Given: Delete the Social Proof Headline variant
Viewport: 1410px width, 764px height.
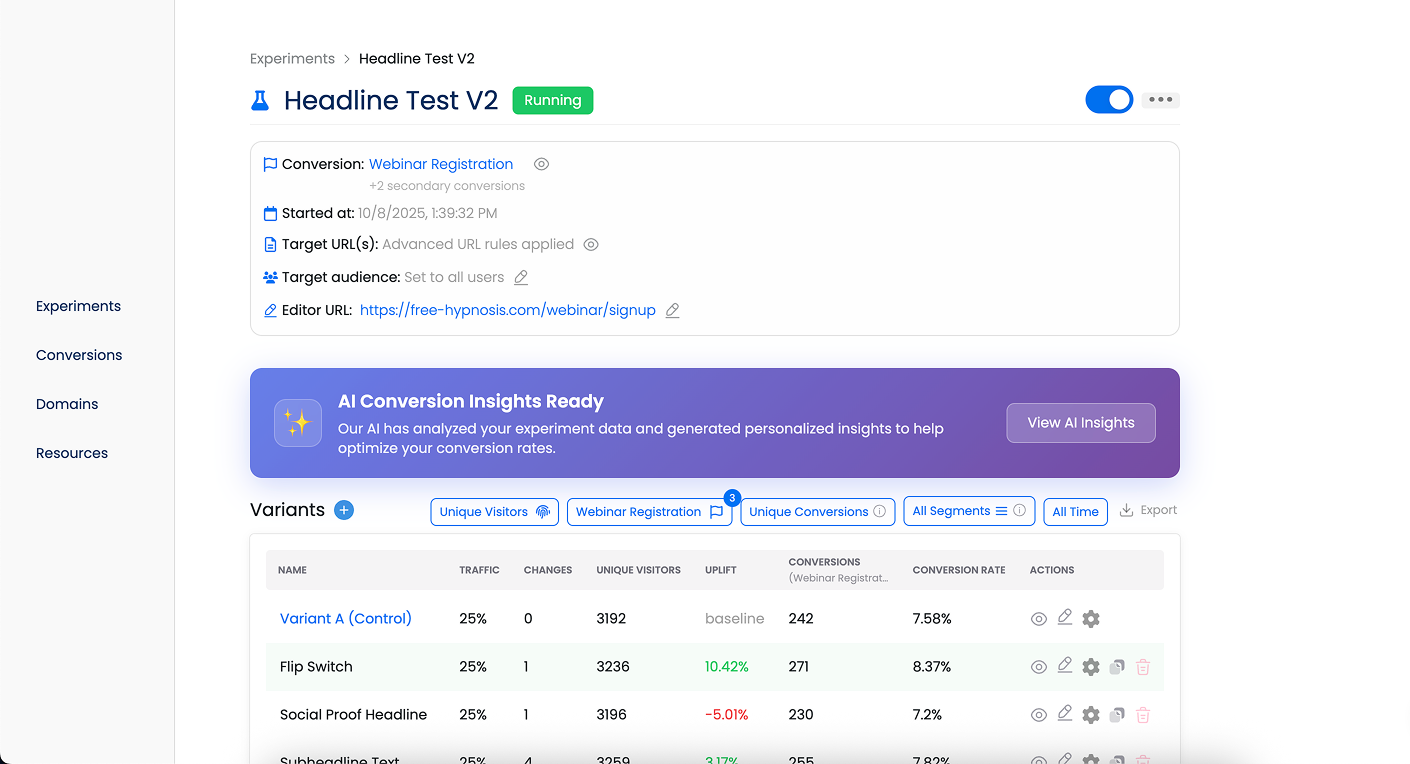Looking at the screenshot, I should (1142, 714).
